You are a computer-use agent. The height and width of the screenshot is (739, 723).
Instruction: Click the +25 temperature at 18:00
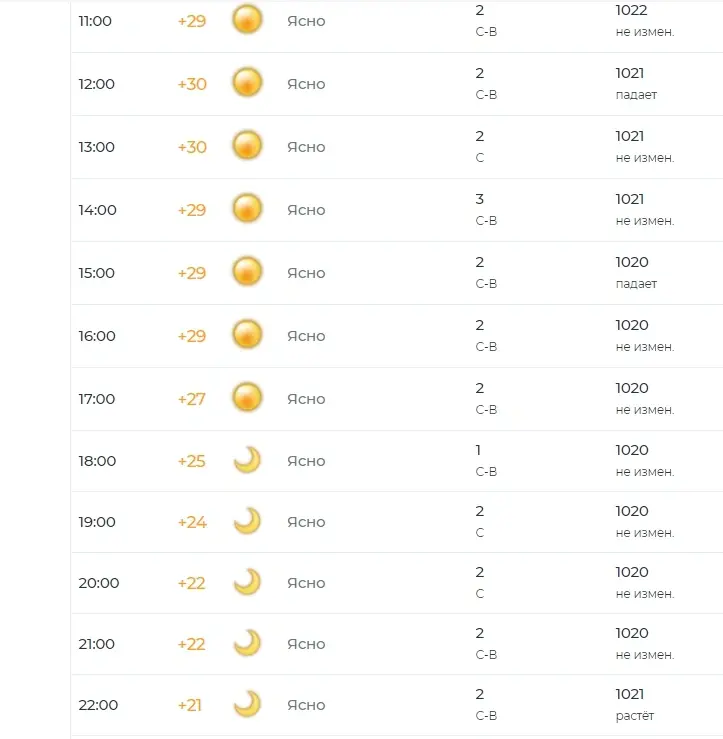tap(192, 461)
